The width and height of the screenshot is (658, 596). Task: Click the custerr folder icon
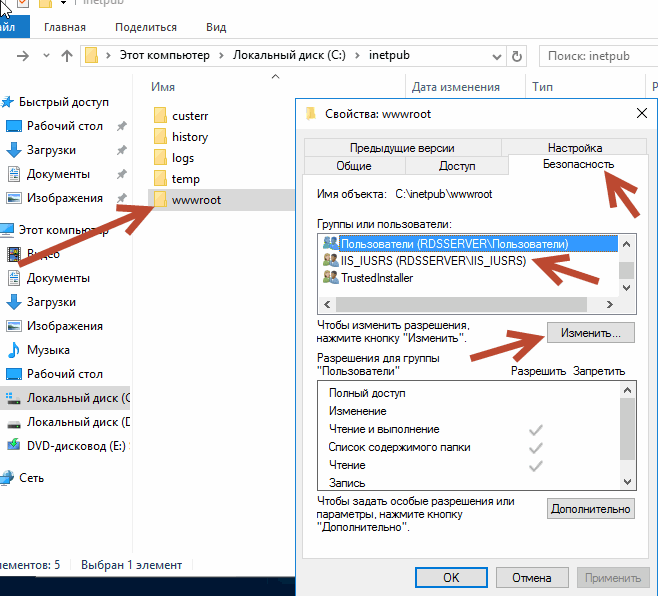click(160, 116)
